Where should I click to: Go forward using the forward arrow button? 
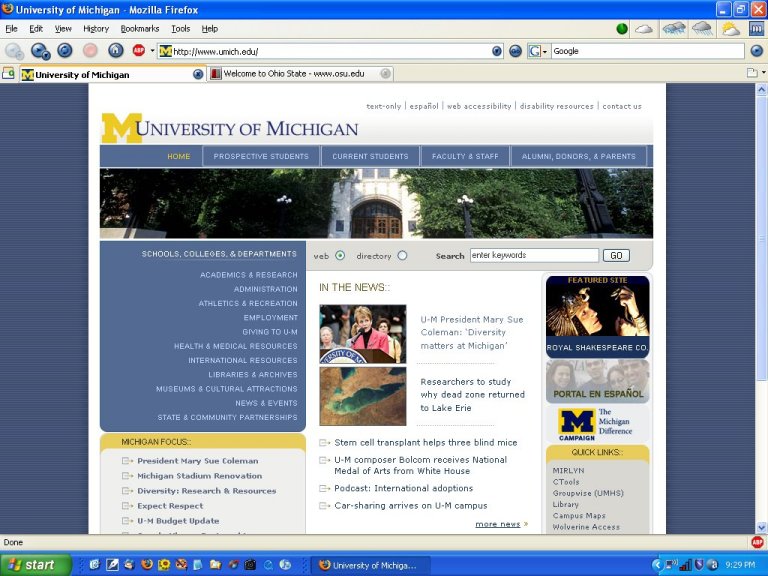pyautogui.click(x=40, y=51)
